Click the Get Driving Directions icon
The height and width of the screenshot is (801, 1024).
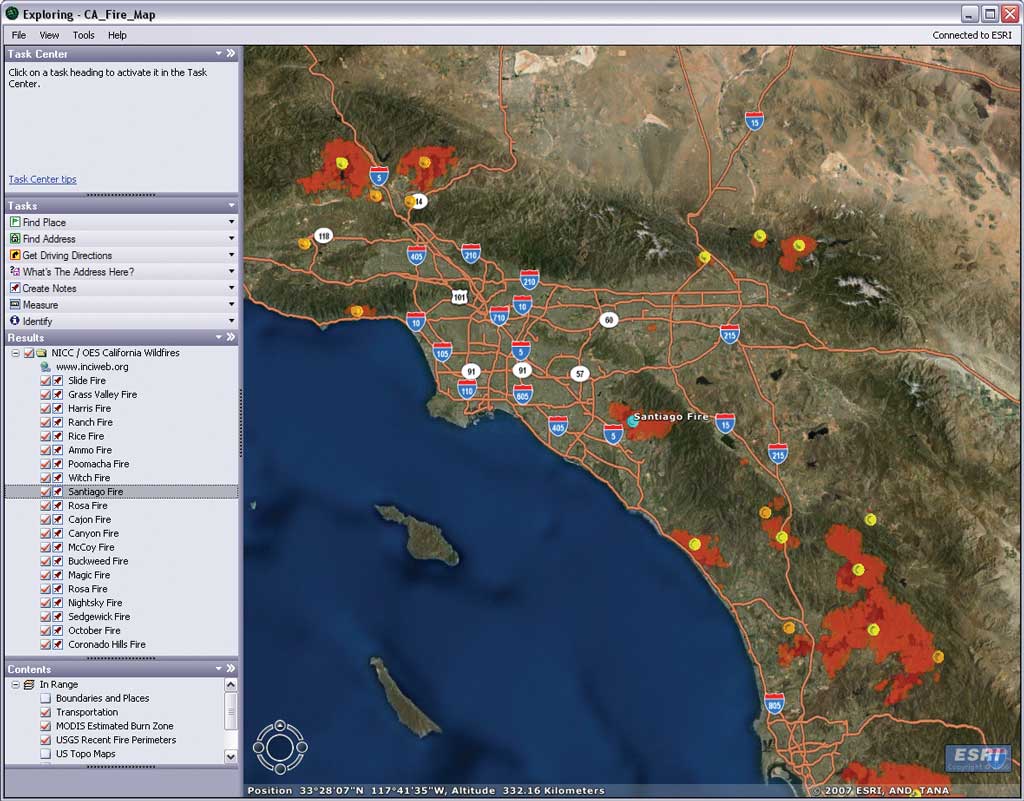15,255
